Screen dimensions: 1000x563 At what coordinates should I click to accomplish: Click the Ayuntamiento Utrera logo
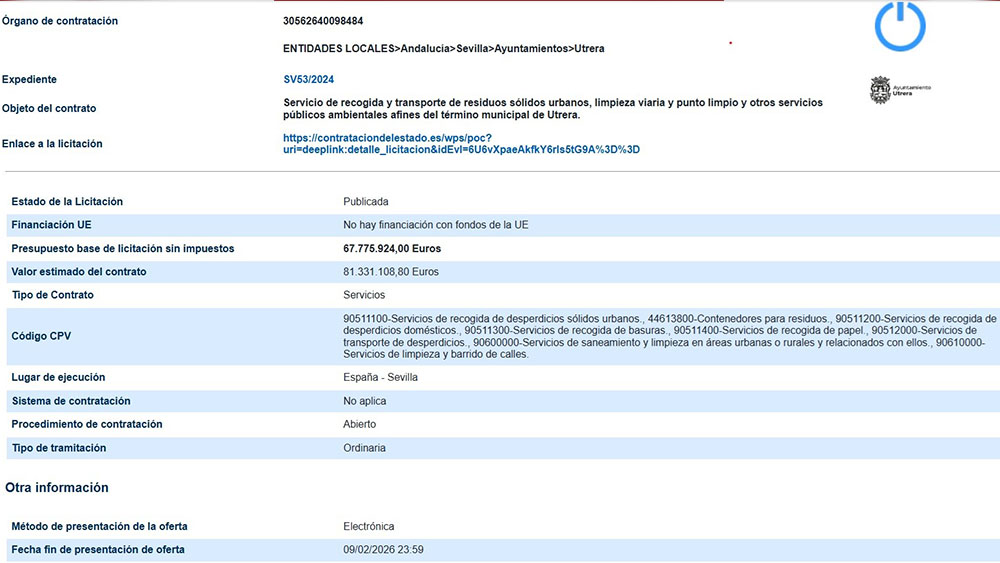(900, 90)
